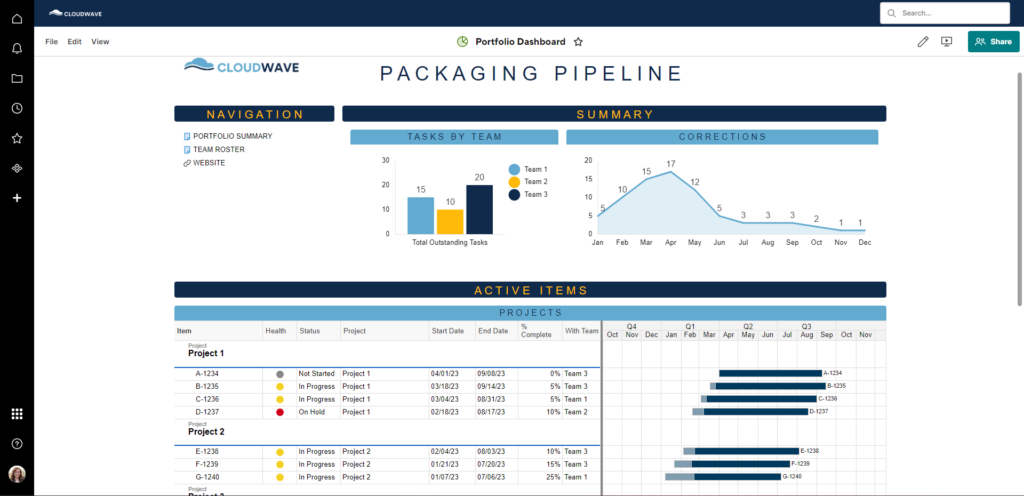Open the View menu
Viewport: 1024px width, 496px height.
pos(100,42)
